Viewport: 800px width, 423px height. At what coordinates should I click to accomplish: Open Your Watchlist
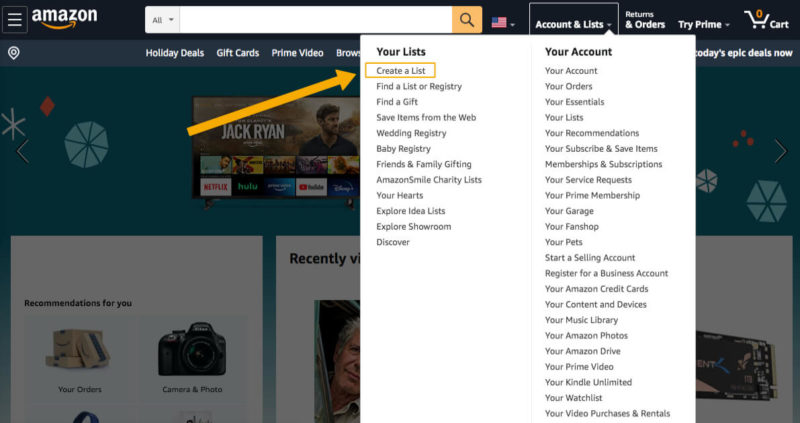click(x=573, y=398)
